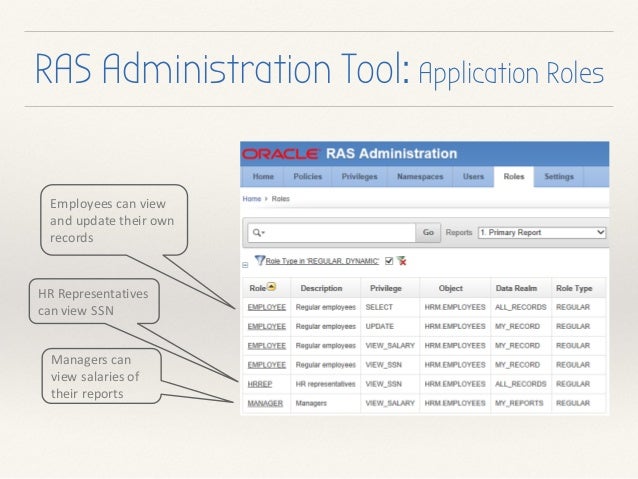
Task: Click VIEW_SALARY cell in MANAGER row
Action: [x=390, y=403]
